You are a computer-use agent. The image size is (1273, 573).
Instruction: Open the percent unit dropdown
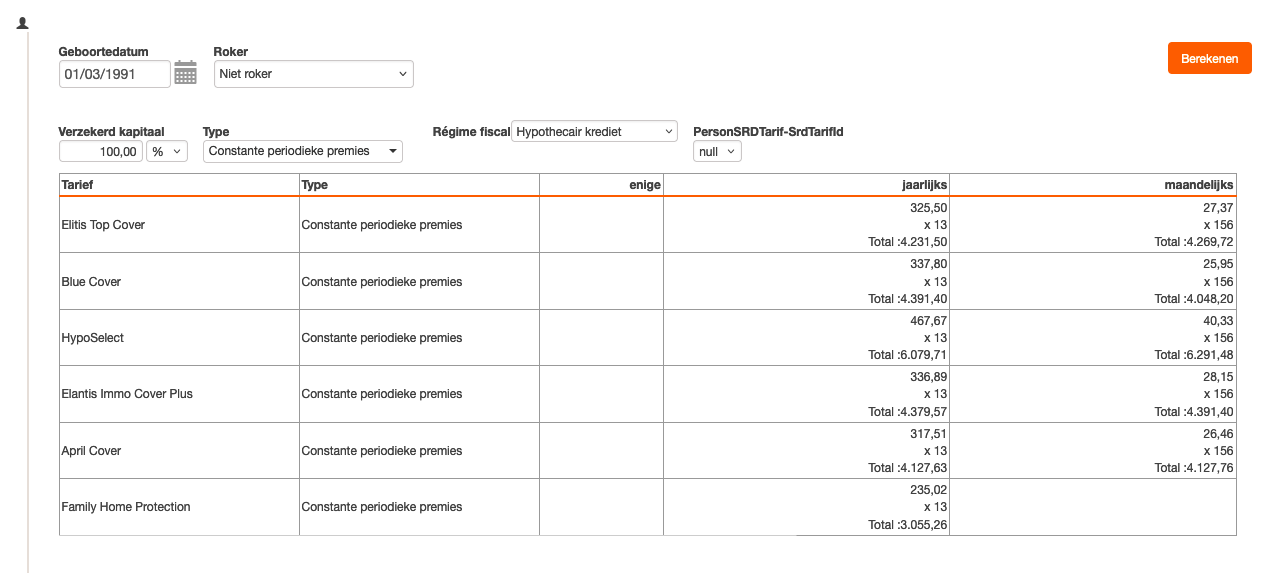(167, 151)
